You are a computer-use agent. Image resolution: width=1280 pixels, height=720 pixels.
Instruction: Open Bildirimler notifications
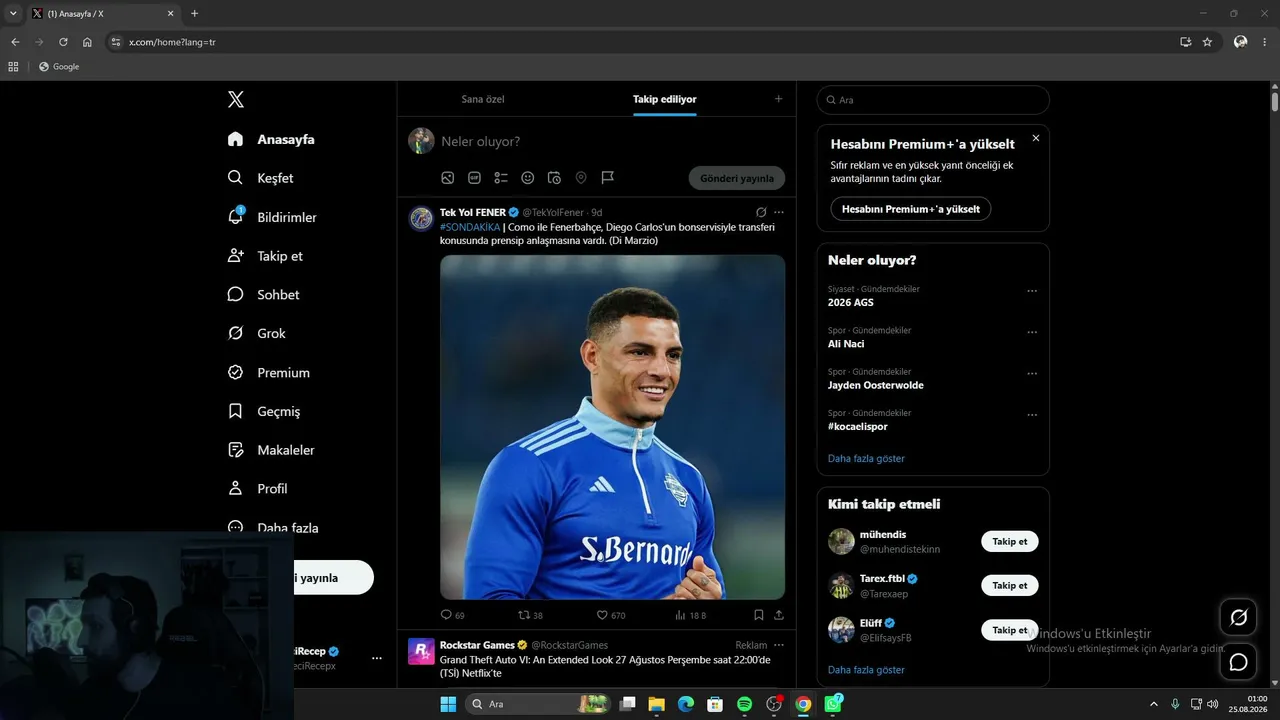(x=272, y=217)
